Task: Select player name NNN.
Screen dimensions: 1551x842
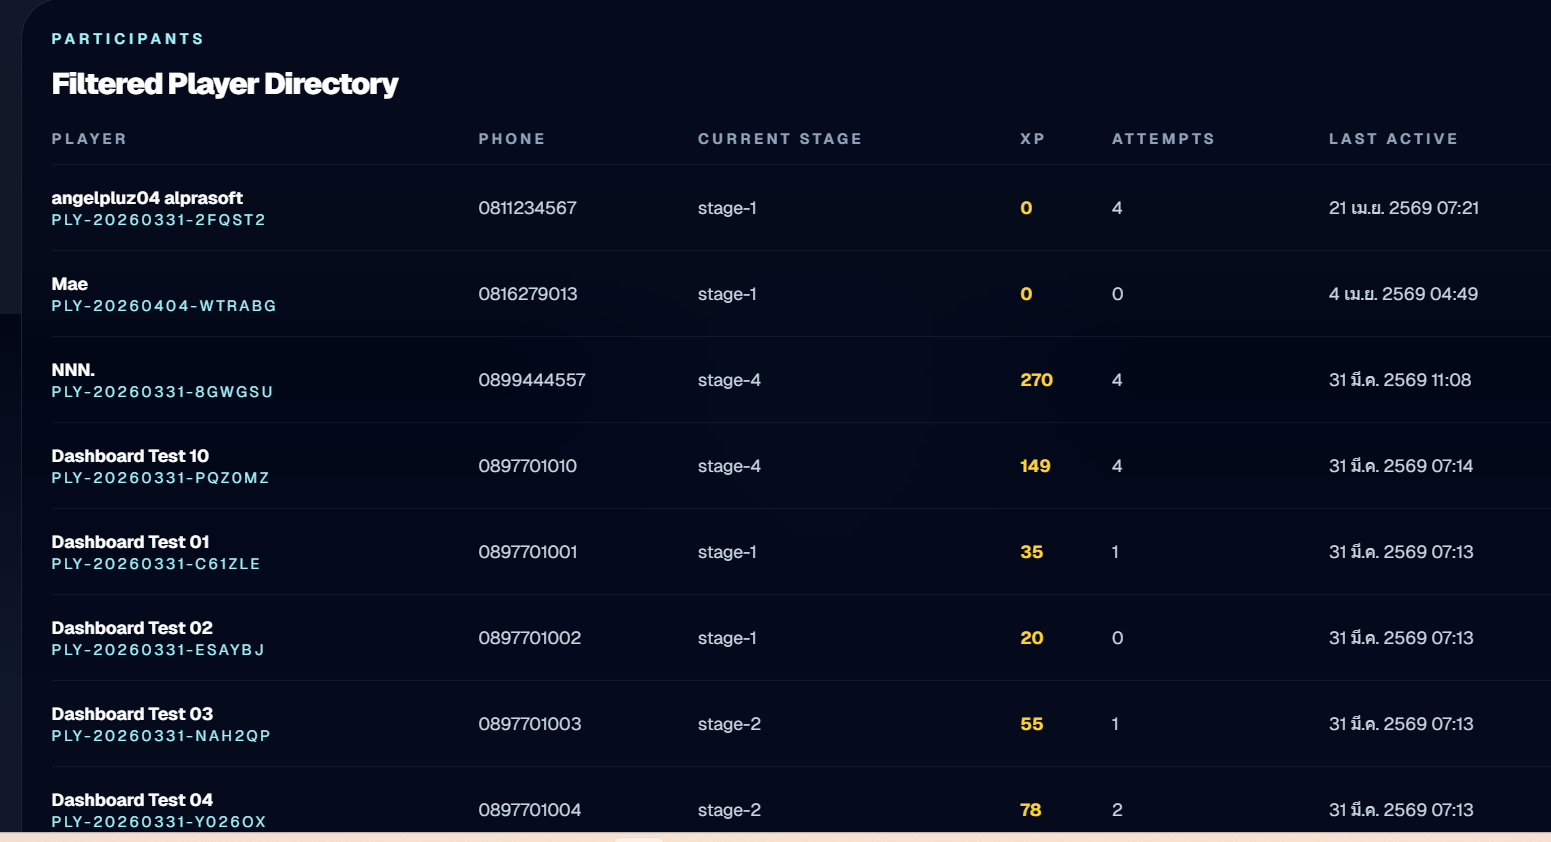Action: [x=73, y=370]
